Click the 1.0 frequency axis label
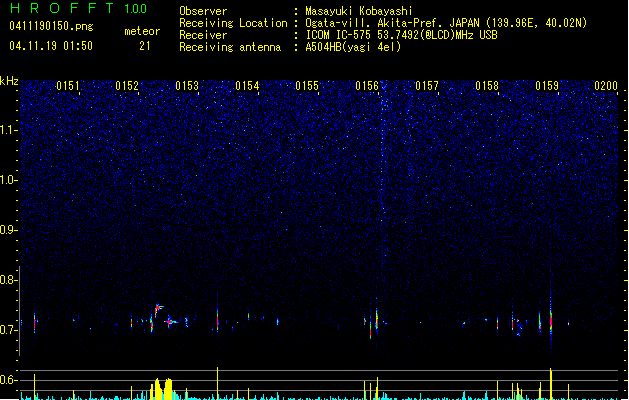This screenshot has width=629, height=400. coord(8,180)
